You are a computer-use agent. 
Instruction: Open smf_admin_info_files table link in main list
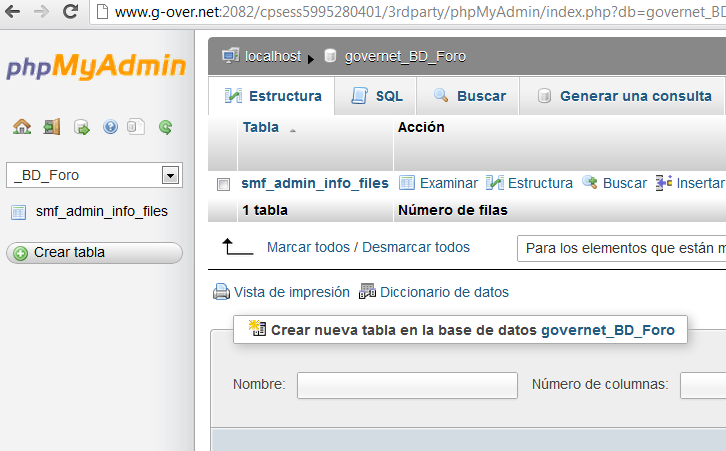(x=315, y=183)
